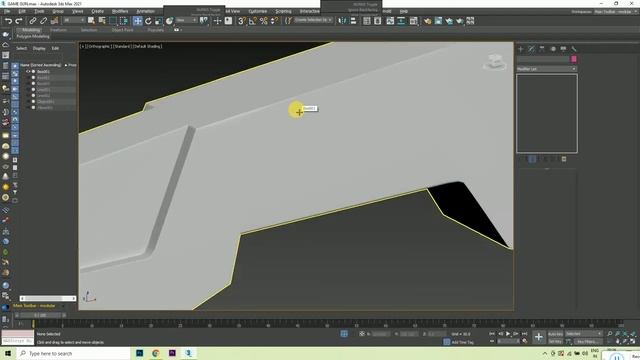Open the Edit menu
This screenshot has height=360, width=640.
(22, 11)
